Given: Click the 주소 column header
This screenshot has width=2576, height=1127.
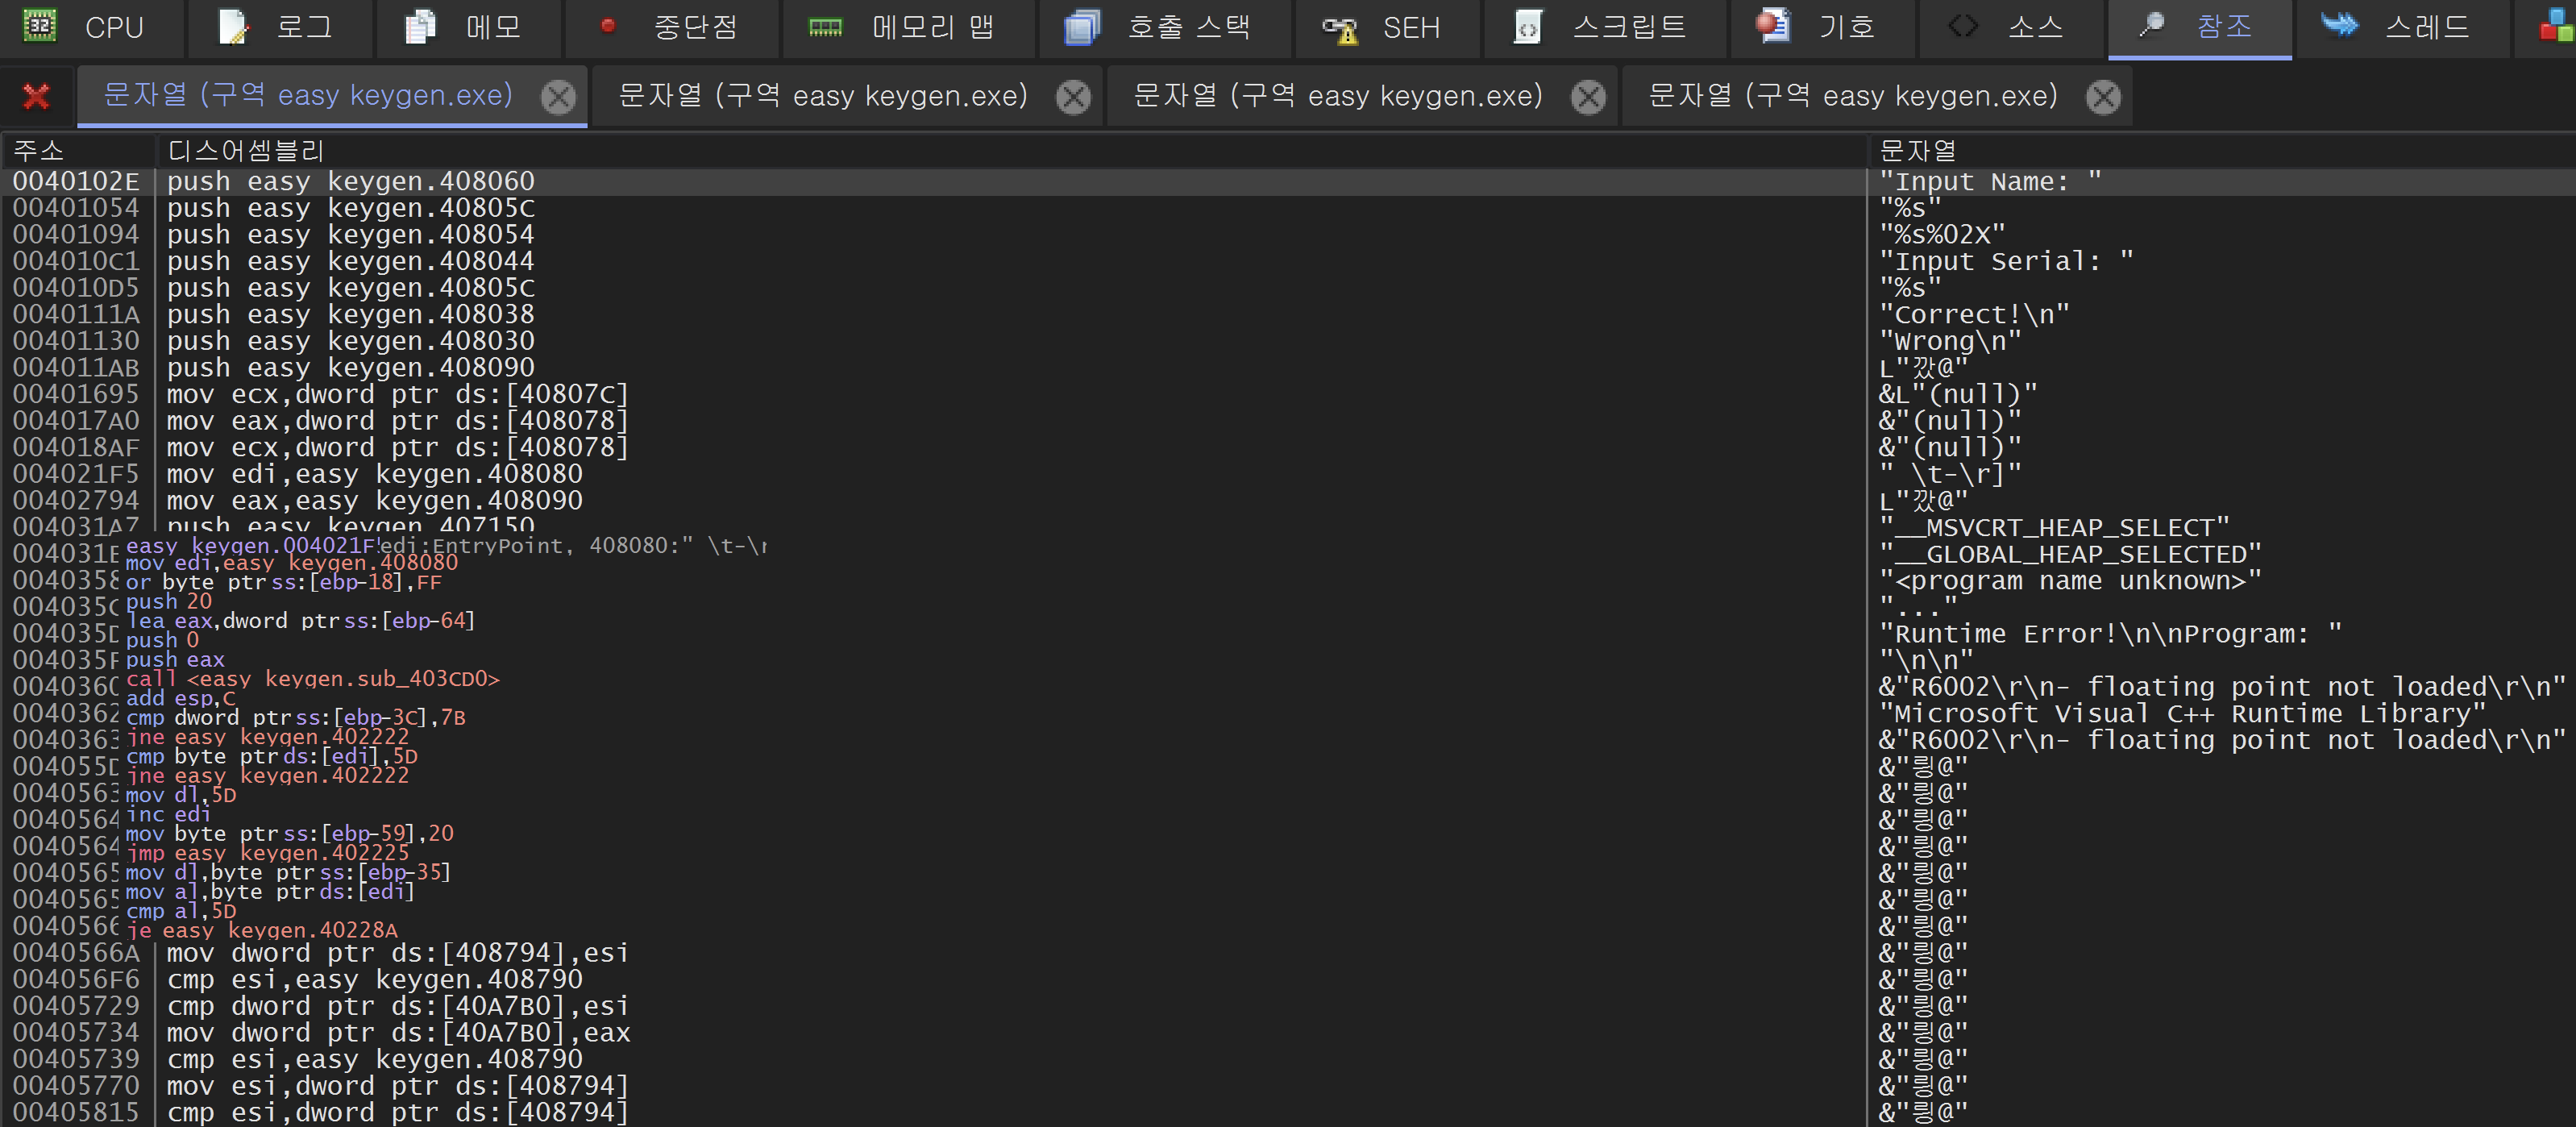Looking at the screenshot, I should pos(40,151).
